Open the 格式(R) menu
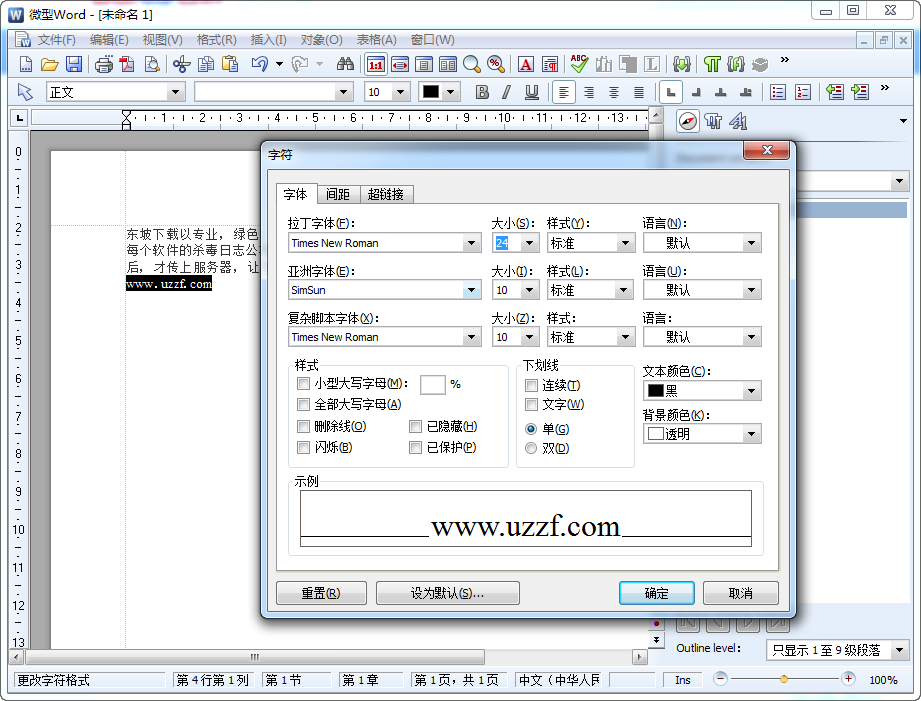The image size is (921, 701). point(216,40)
